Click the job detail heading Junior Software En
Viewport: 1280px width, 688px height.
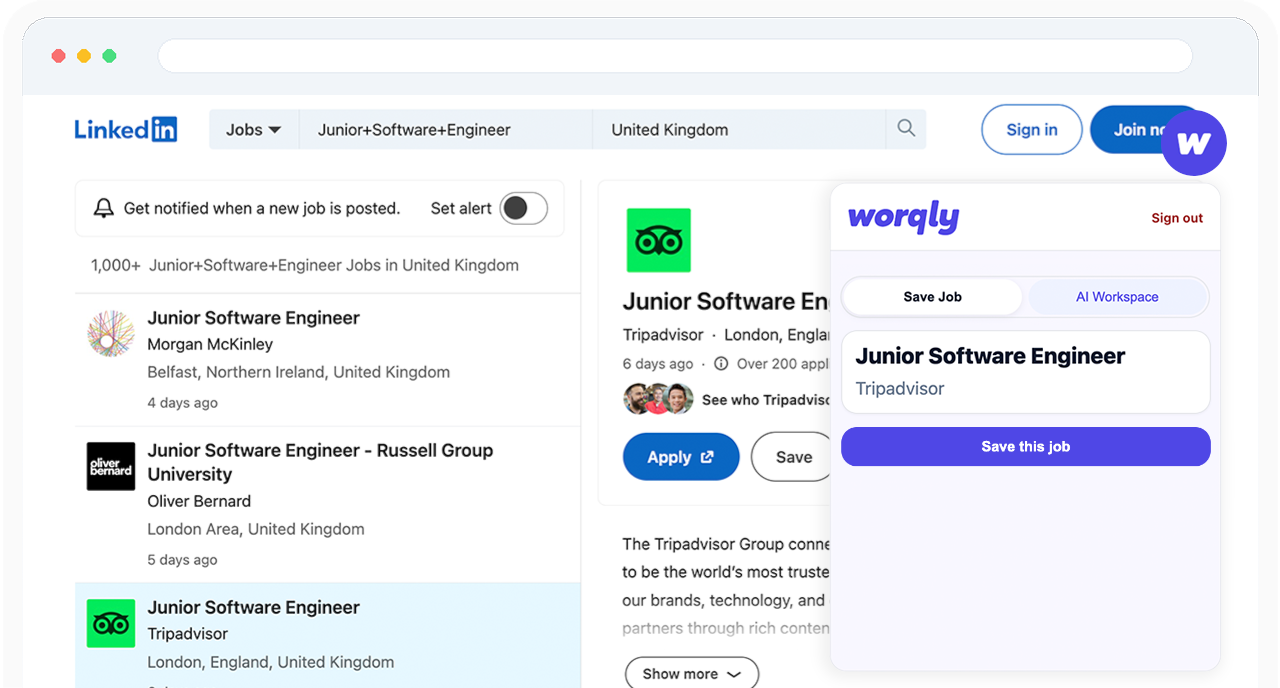tap(726, 301)
